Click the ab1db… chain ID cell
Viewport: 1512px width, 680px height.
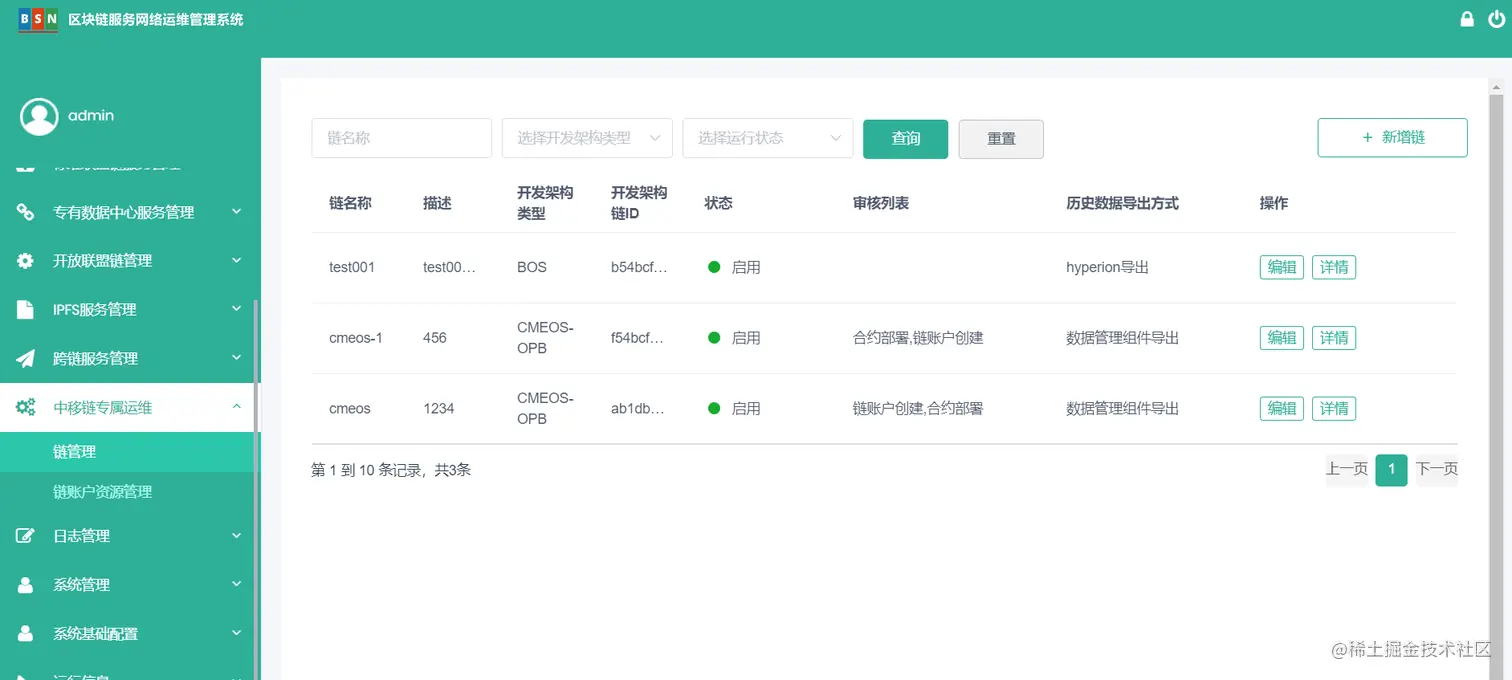[x=639, y=408]
